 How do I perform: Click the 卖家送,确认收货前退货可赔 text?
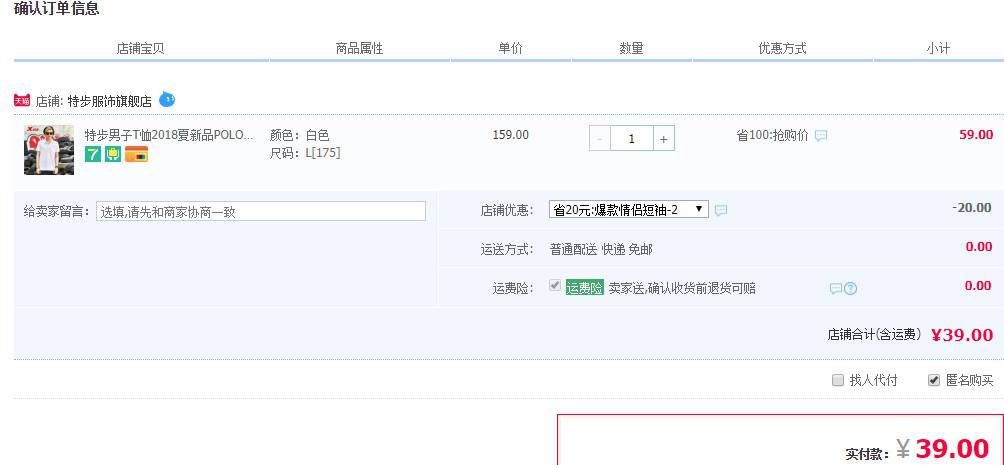click(682, 288)
